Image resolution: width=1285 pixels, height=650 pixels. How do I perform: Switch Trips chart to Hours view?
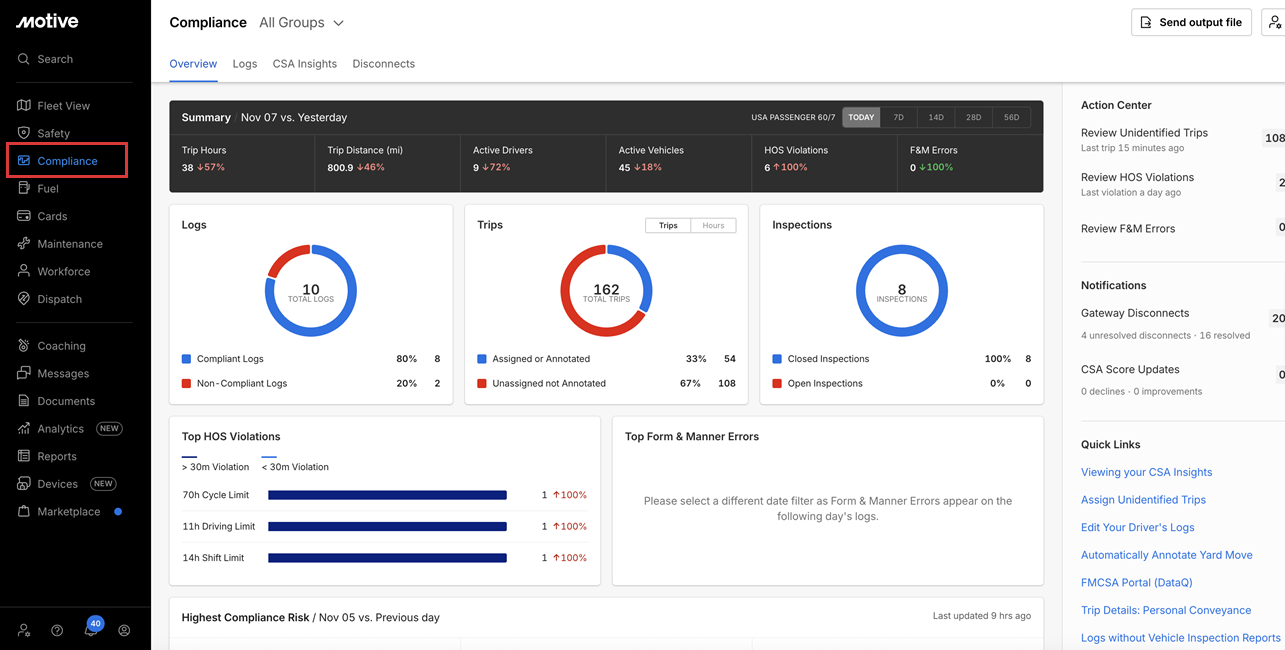pyautogui.click(x=713, y=226)
